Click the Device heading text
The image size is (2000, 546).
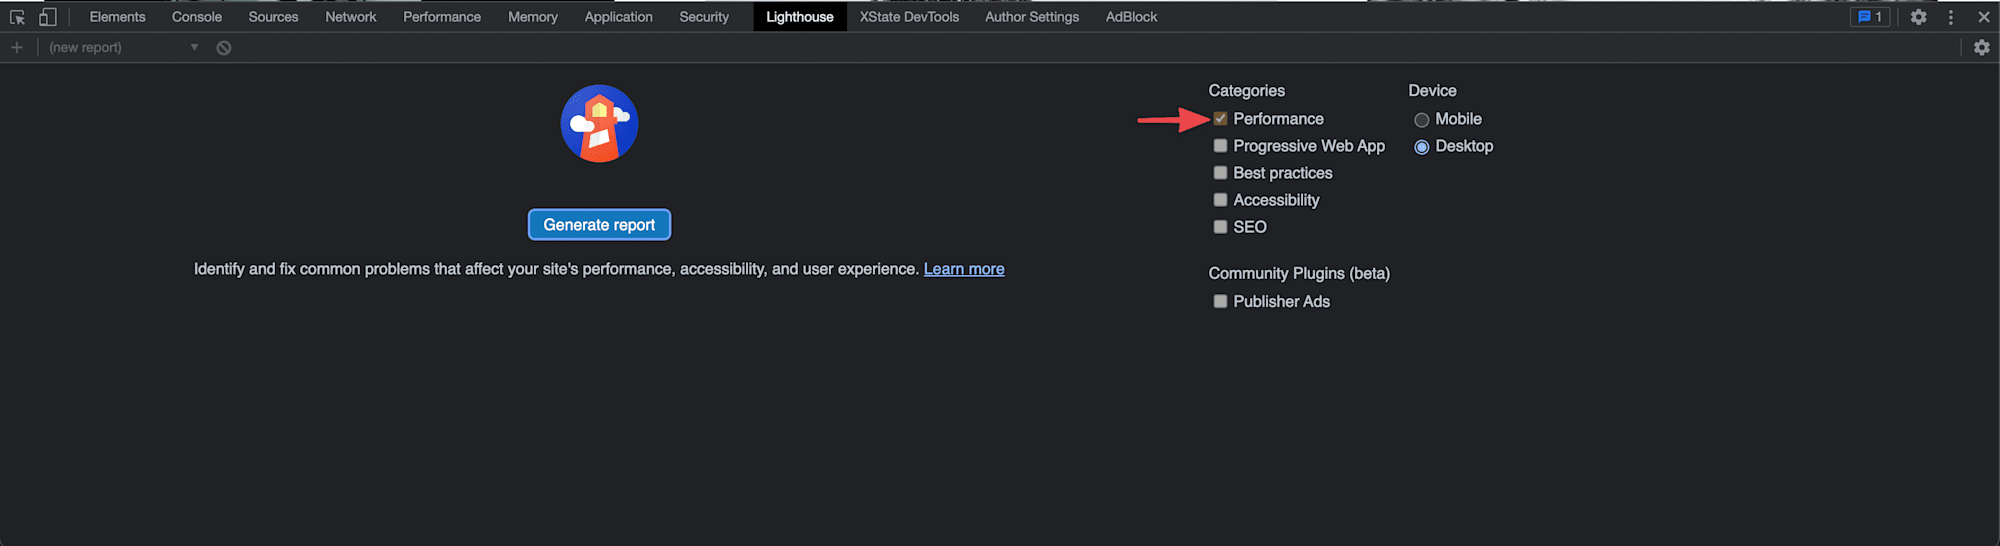(1432, 90)
